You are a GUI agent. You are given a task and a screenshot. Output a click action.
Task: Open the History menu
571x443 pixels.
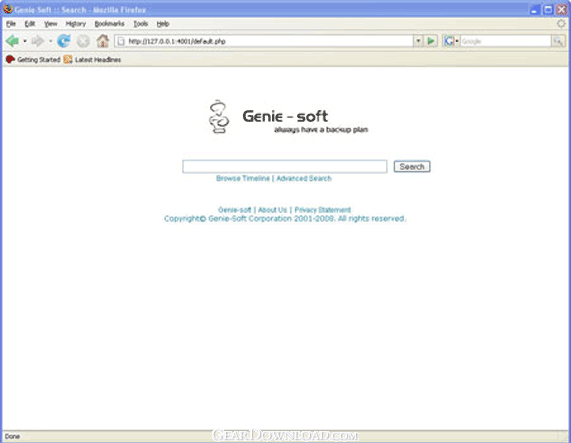click(x=75, y=24)
